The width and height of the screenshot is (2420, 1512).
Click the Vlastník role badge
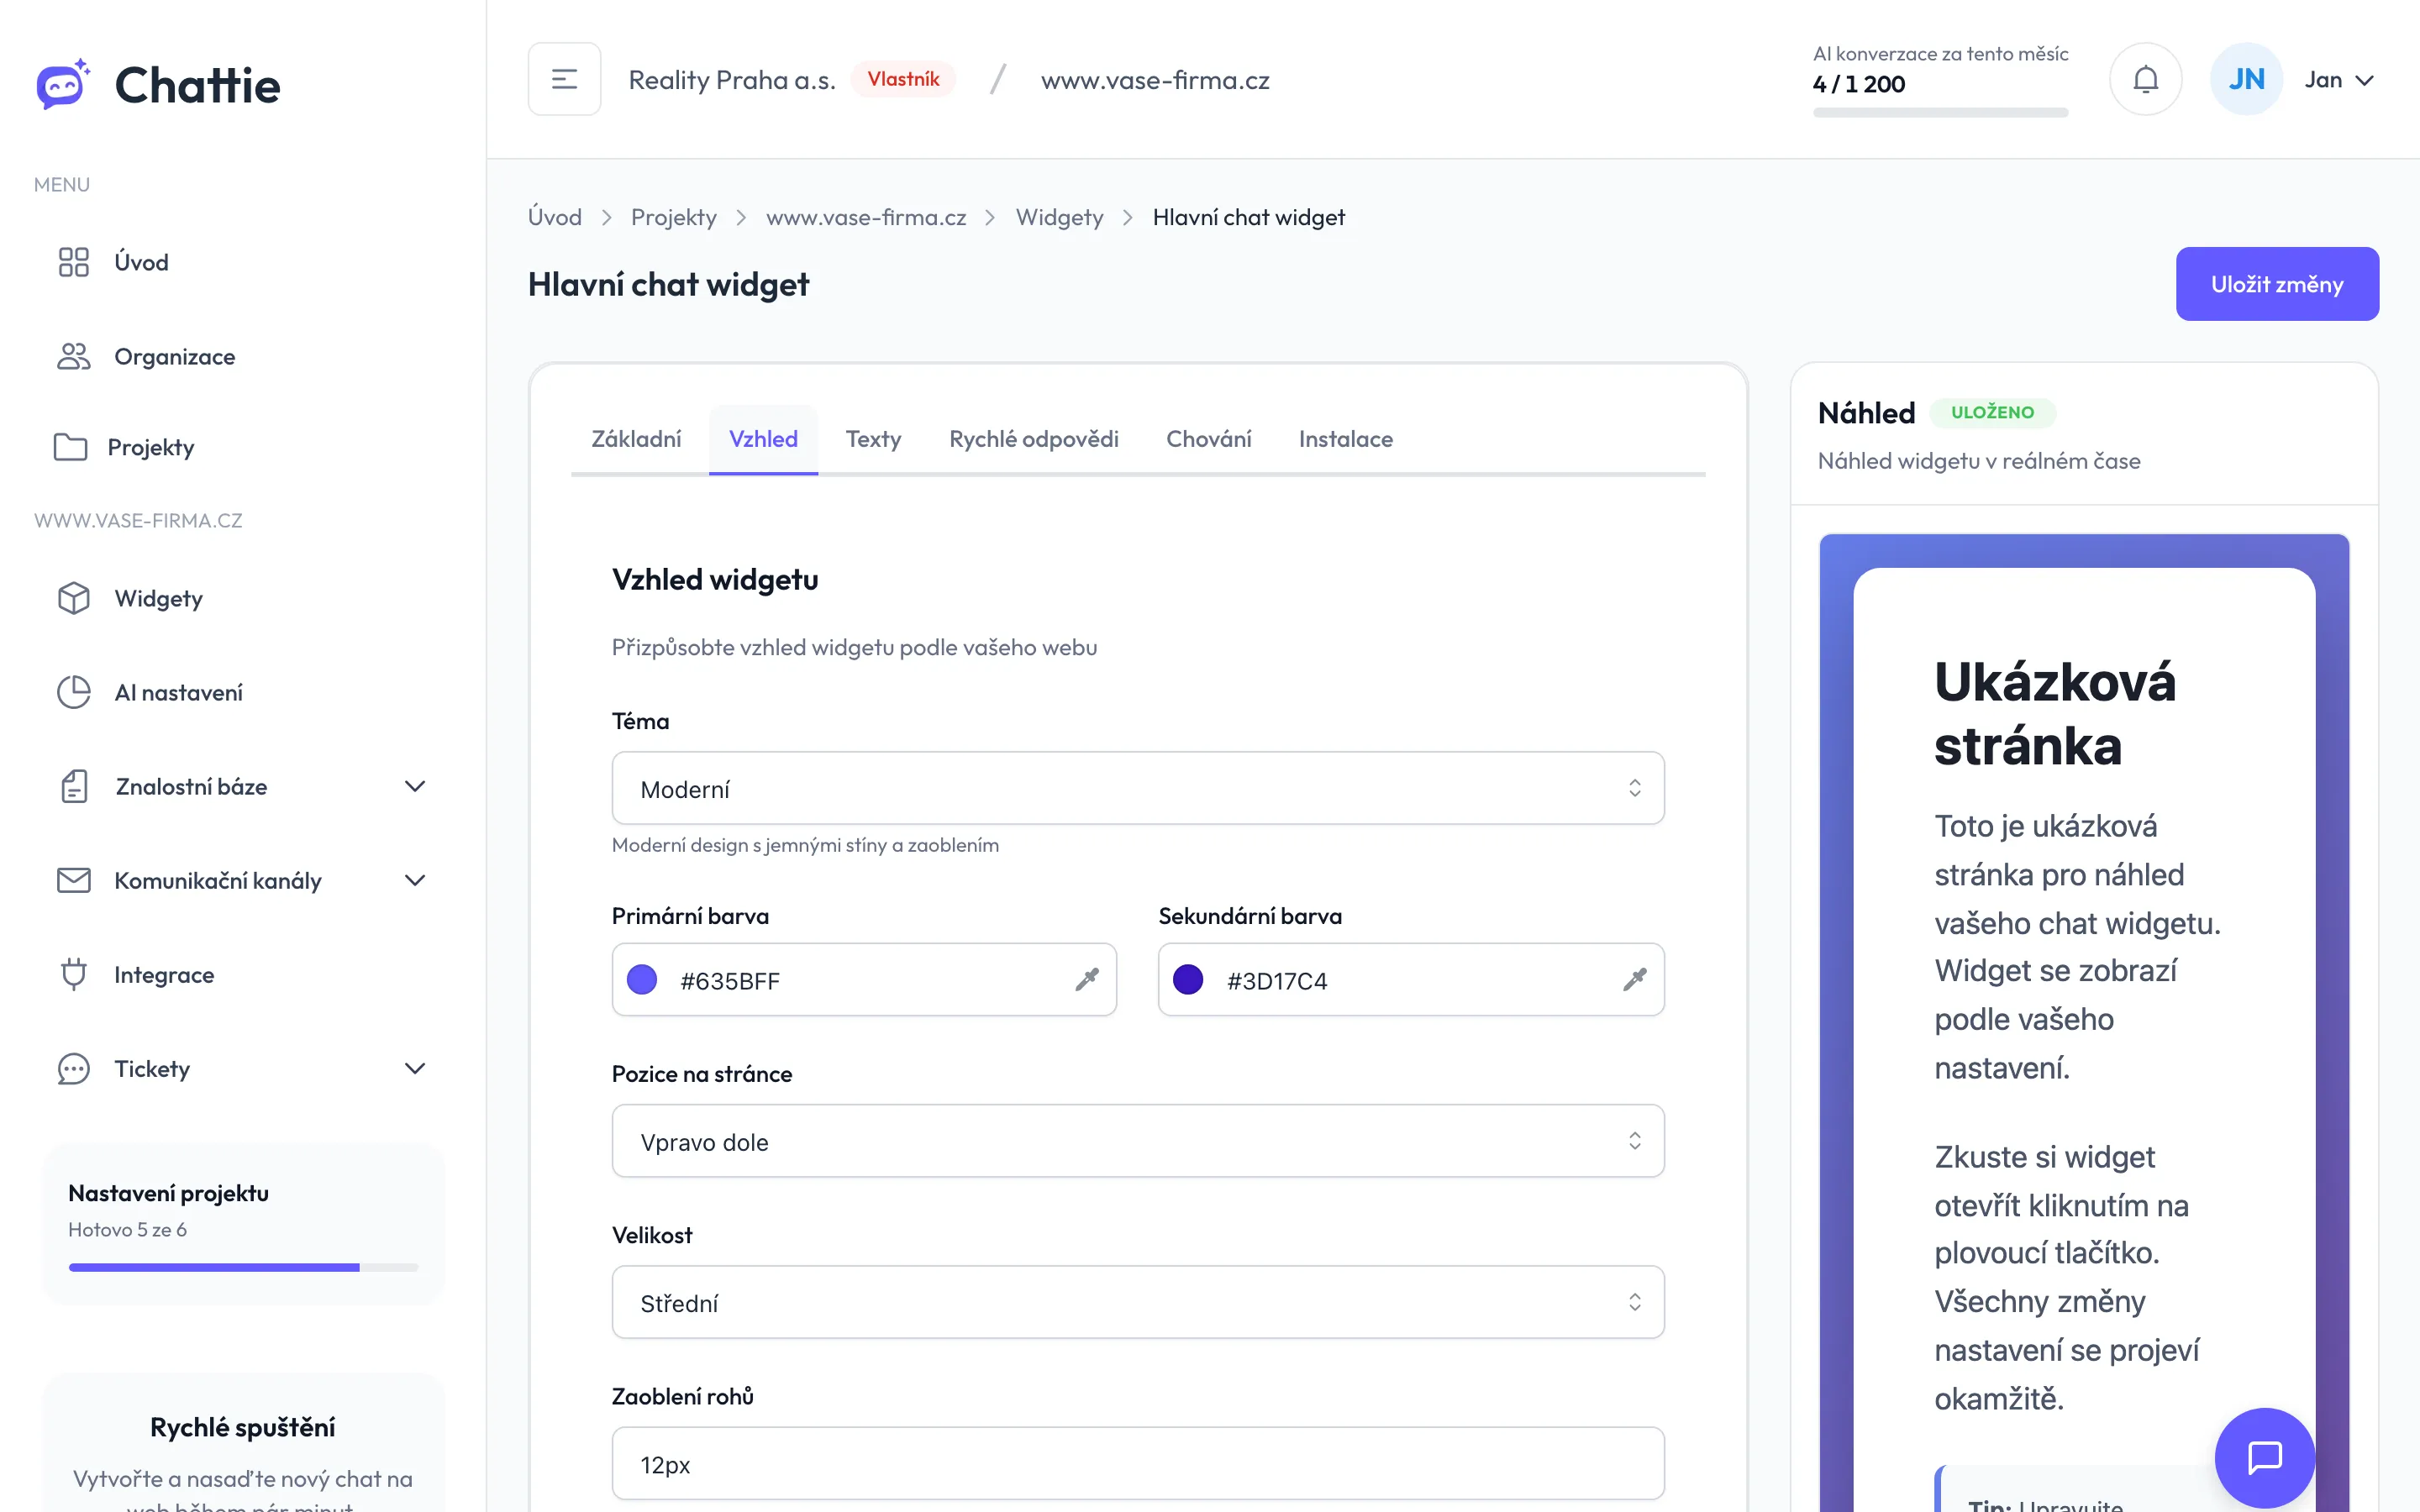pyautogui.click(x=903, y=79)
